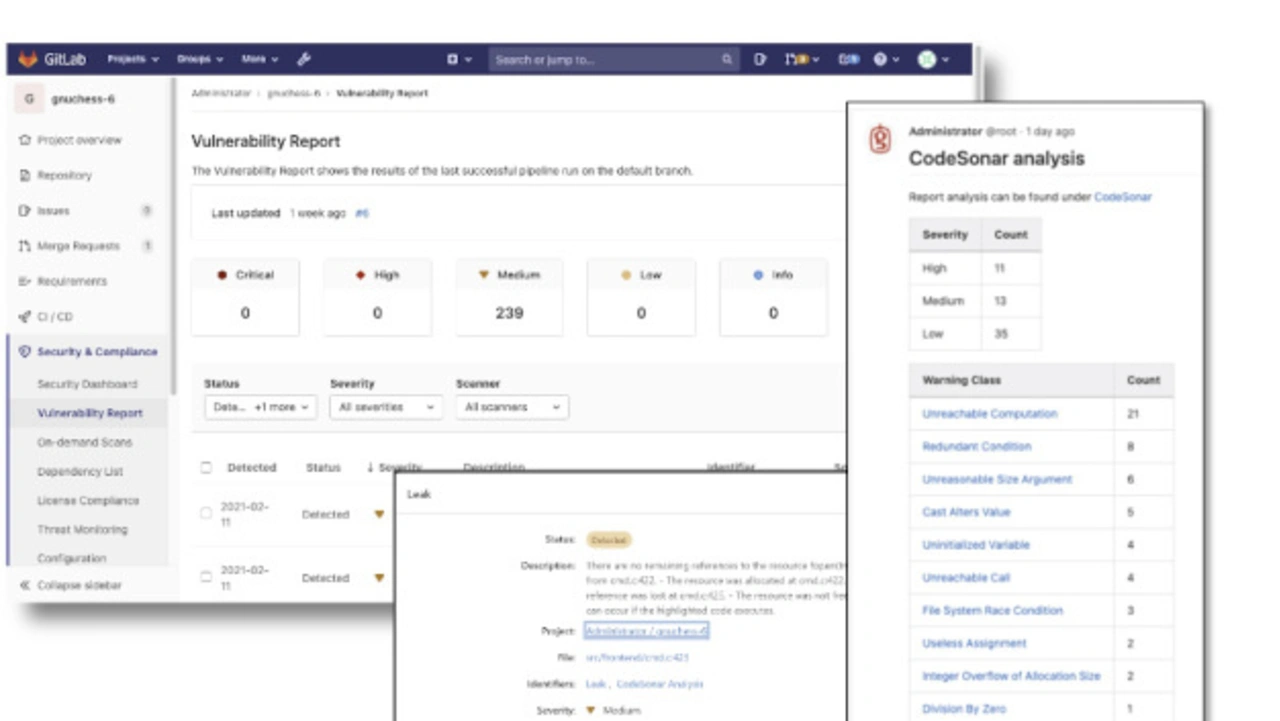This screenshot has height=721, width=1280.
Task: Check the first vulnerability row checkbox
Action: coord(206,514)
